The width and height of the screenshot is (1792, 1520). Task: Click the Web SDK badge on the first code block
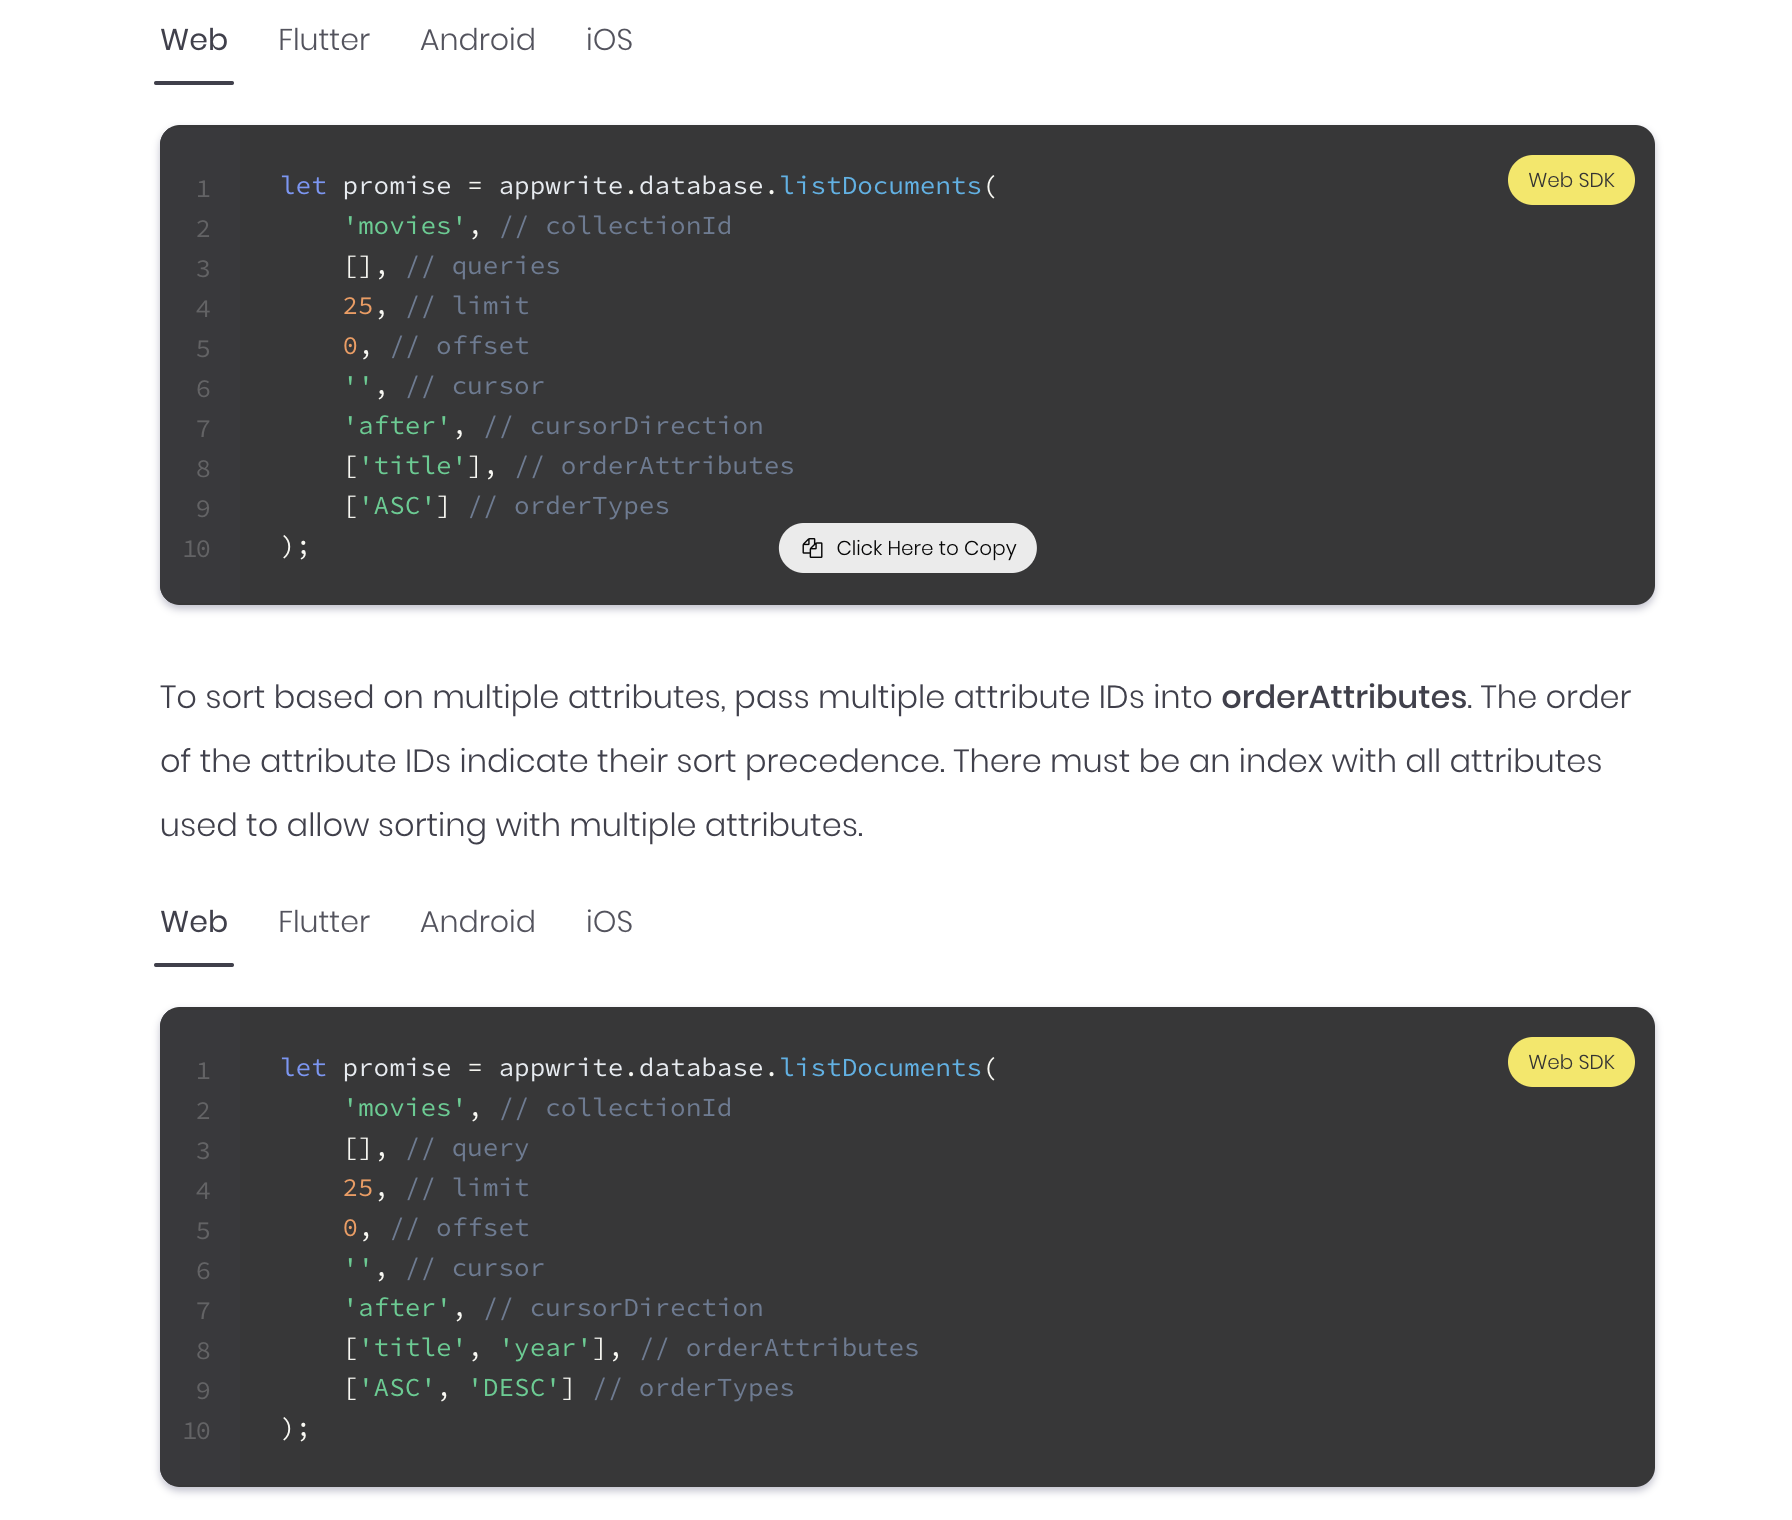(1571, 180)
